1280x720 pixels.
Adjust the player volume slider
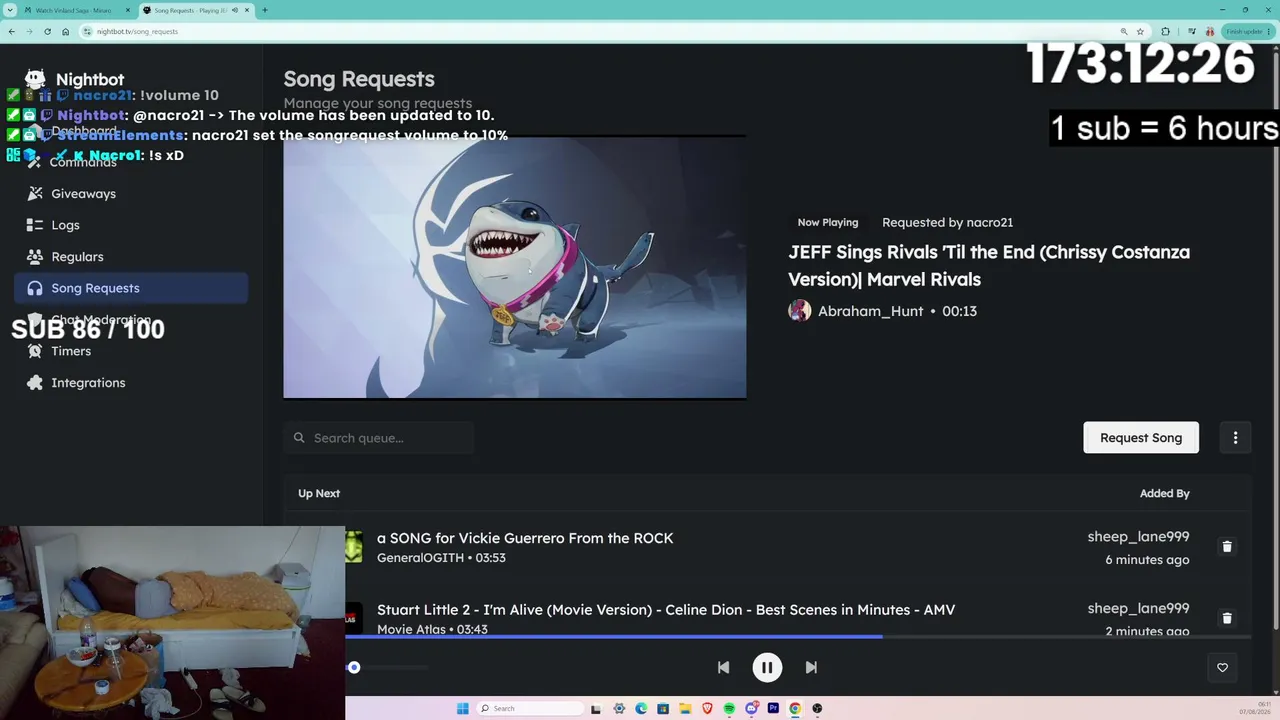click(x=388, y=667)
